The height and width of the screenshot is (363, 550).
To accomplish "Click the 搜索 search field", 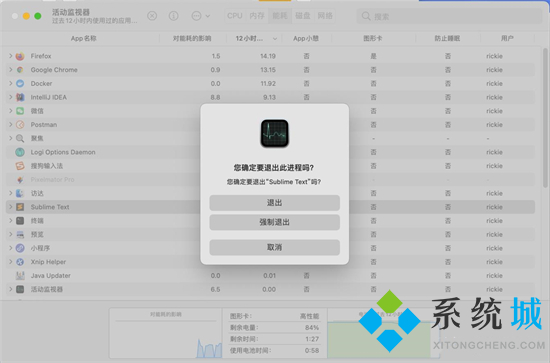I will [x=449, y=16].
